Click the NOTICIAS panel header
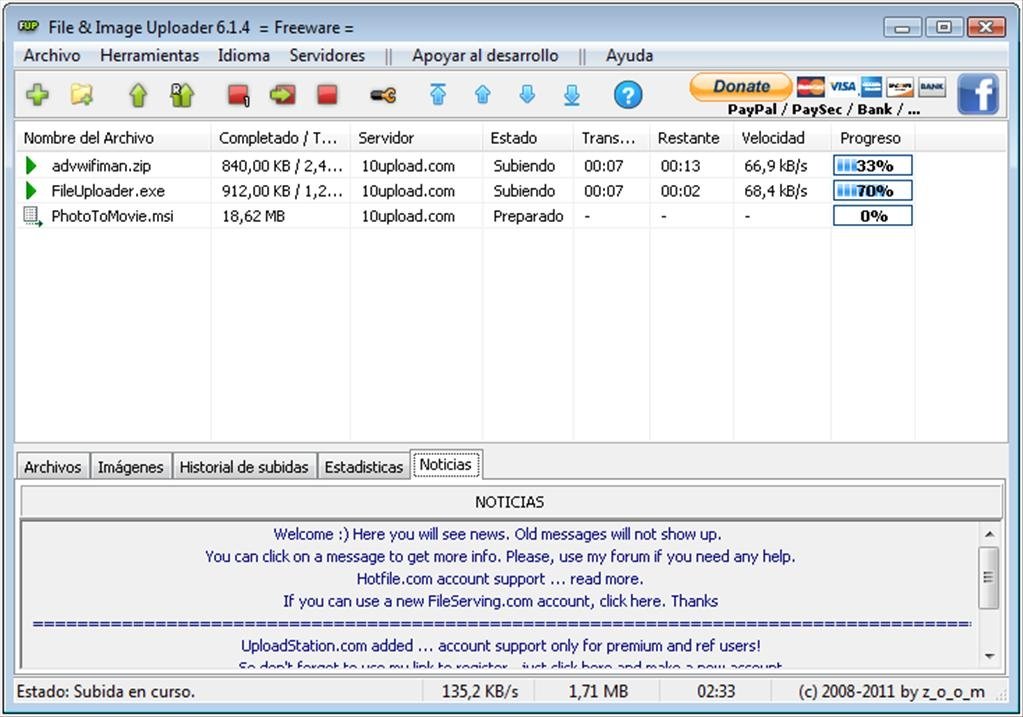 (512, 502)
